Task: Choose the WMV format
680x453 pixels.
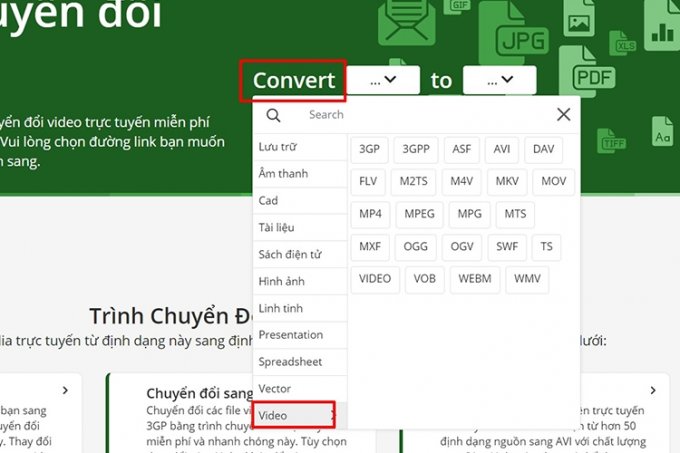Action: [527, 279]
